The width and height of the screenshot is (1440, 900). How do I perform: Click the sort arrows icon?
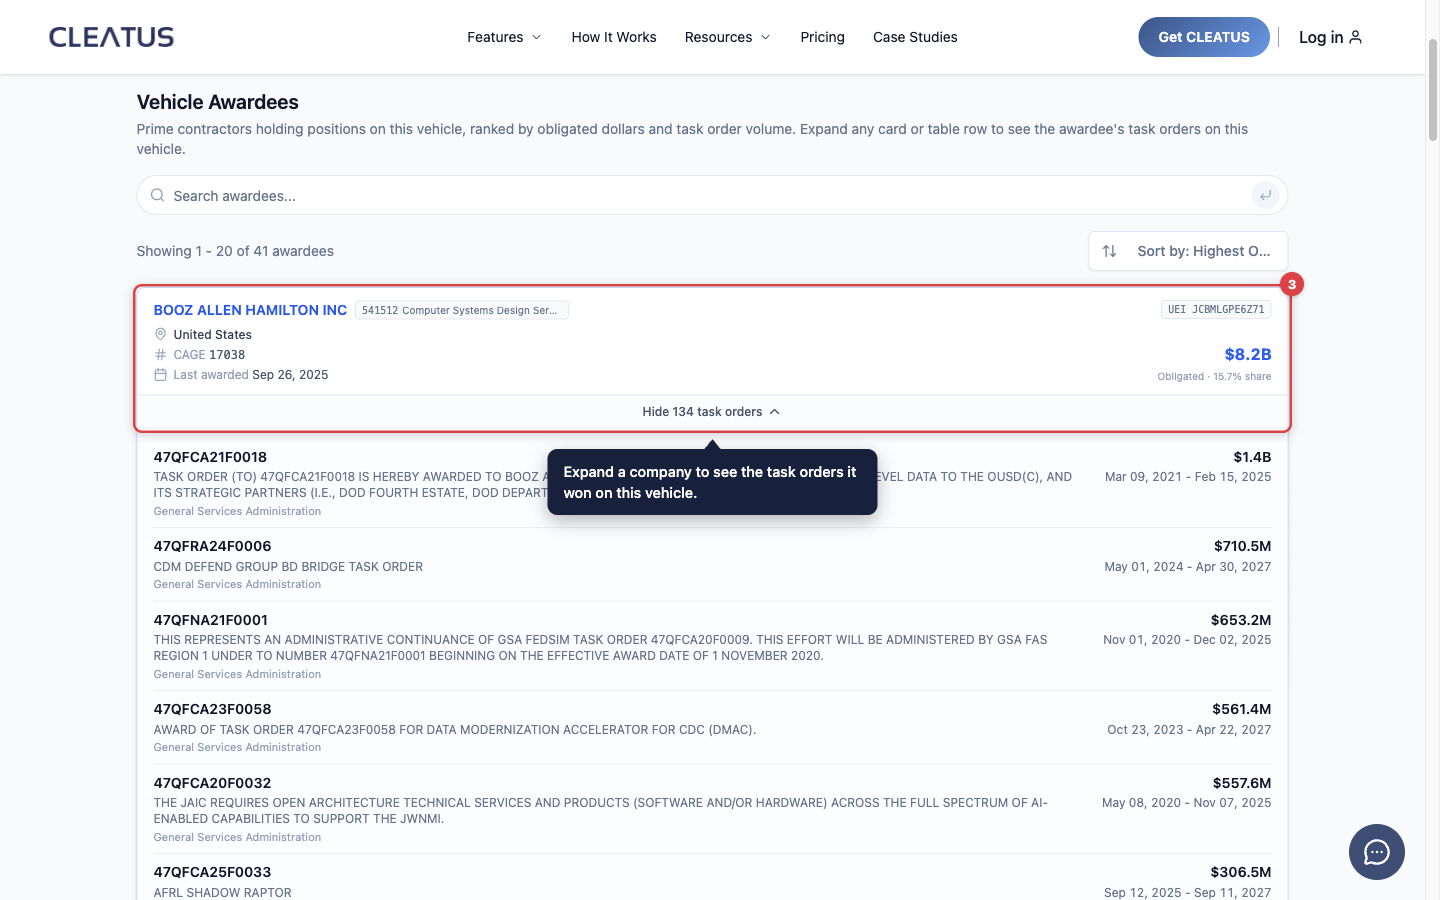coord(1109,251)
